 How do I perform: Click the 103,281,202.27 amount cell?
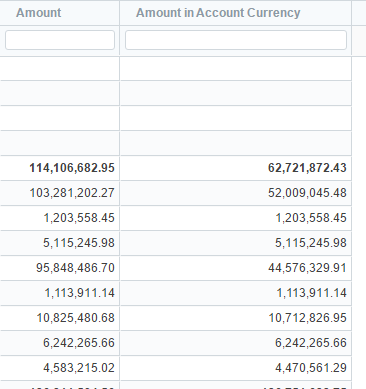click(x=60, y=193)
